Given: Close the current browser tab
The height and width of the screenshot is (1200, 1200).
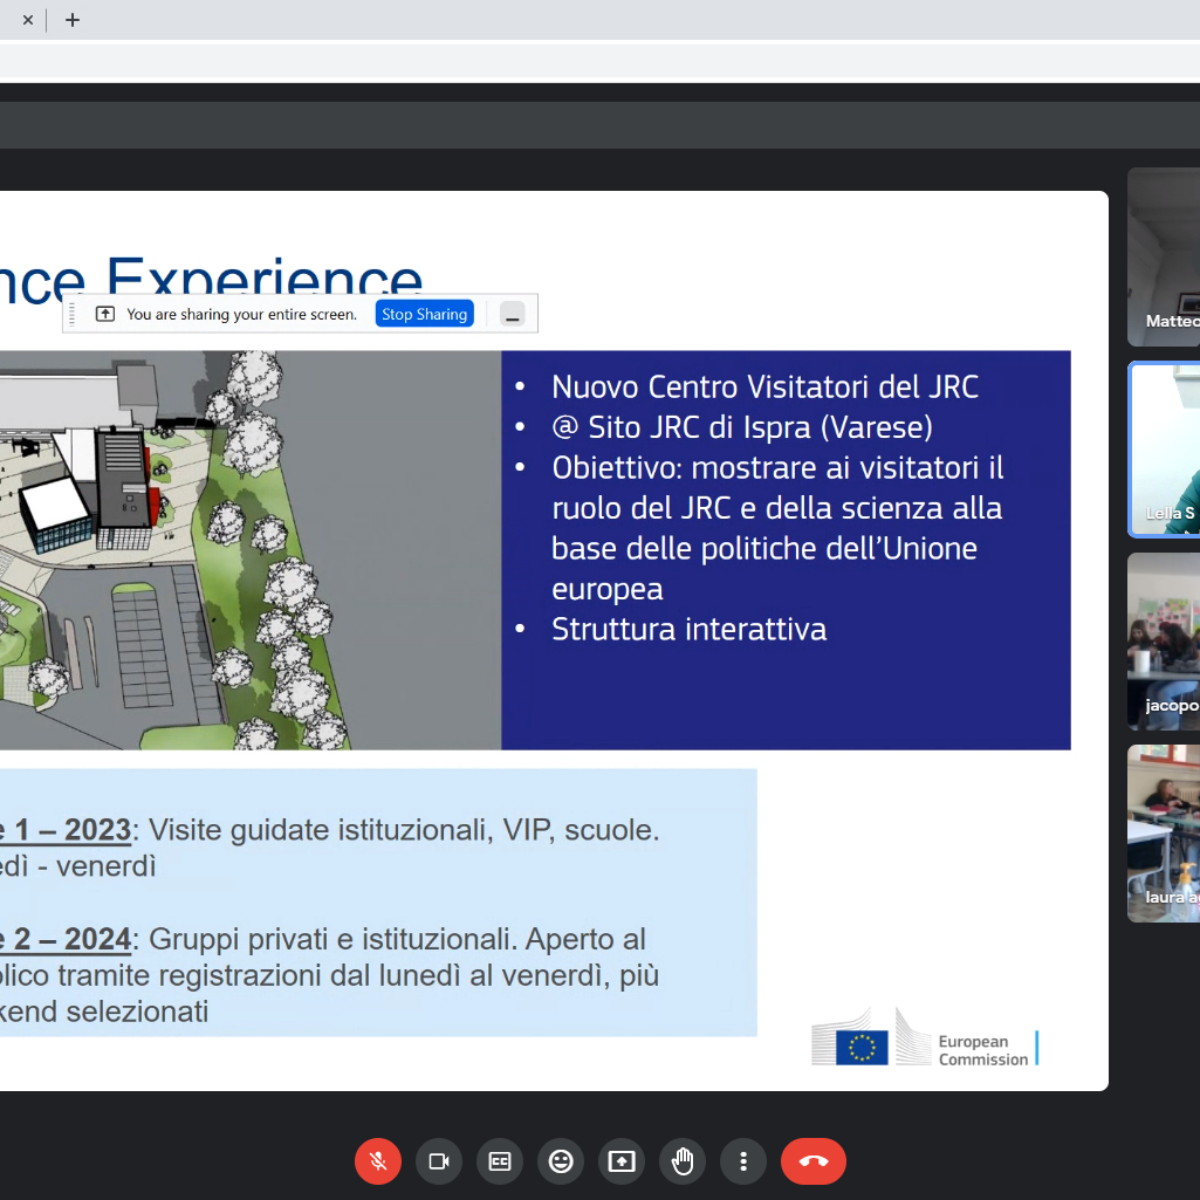Looking at the screenshot, I should click(28, 20).
